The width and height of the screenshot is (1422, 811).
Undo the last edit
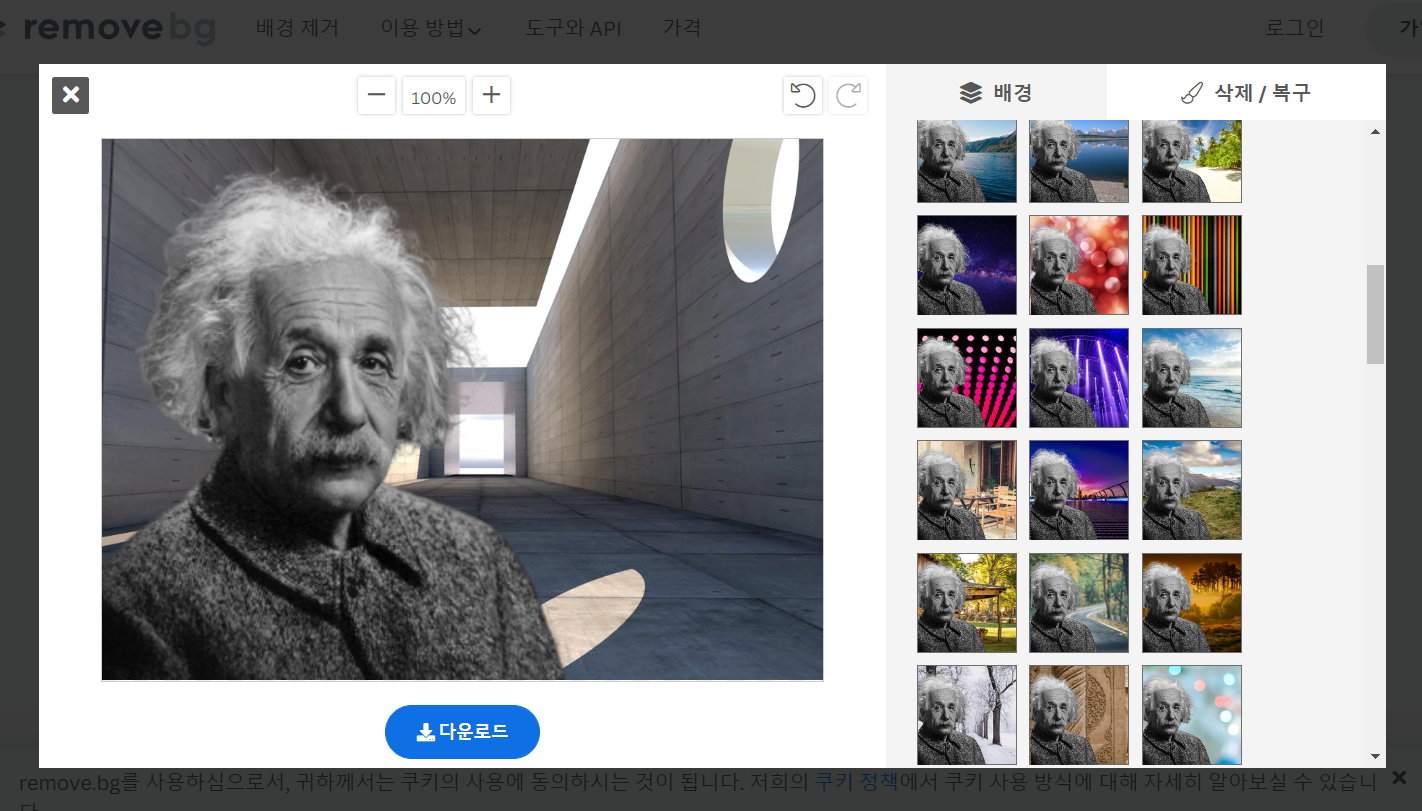tap(803, 96)
